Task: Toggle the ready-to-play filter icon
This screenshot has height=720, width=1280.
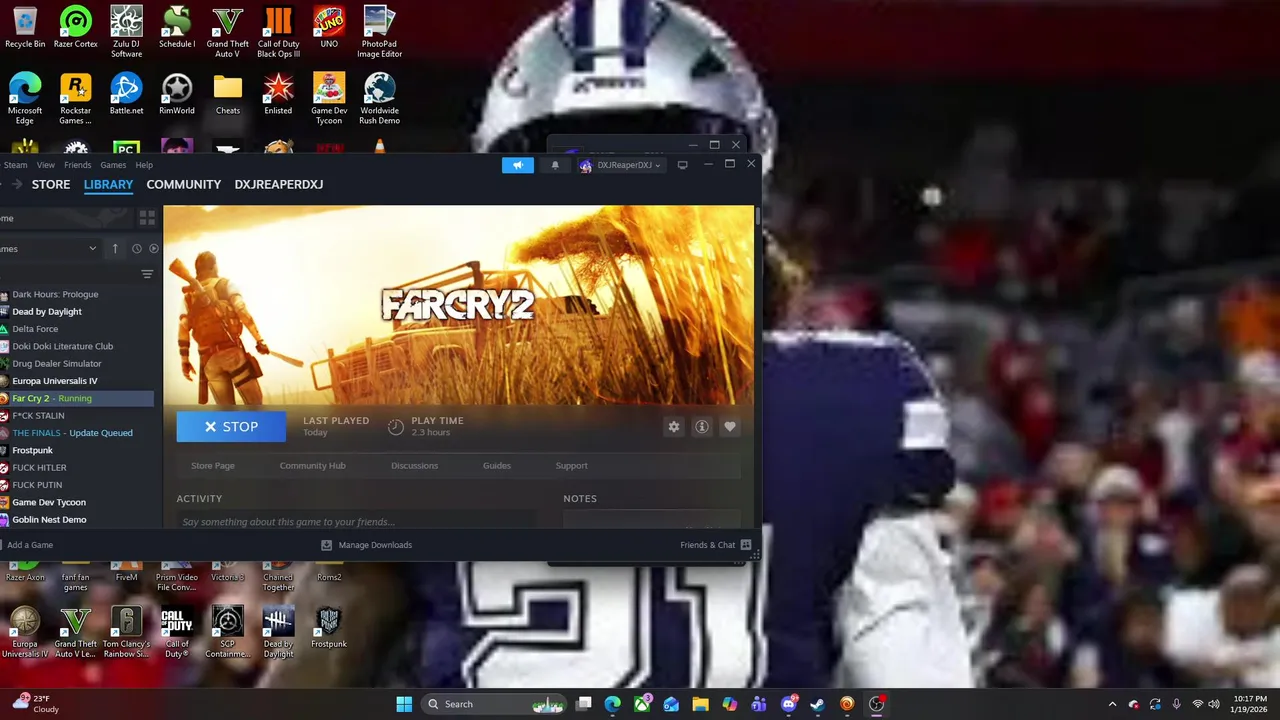Action: coord(153,248)
